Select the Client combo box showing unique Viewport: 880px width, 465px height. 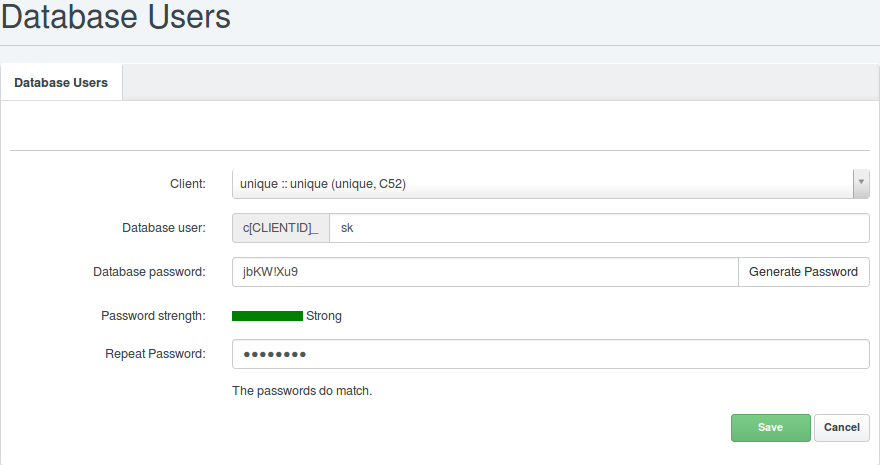click(x=551, y=184)
